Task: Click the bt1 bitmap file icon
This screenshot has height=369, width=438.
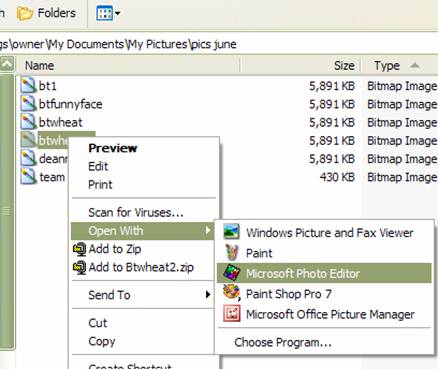Action: click(x=28, y=85)
